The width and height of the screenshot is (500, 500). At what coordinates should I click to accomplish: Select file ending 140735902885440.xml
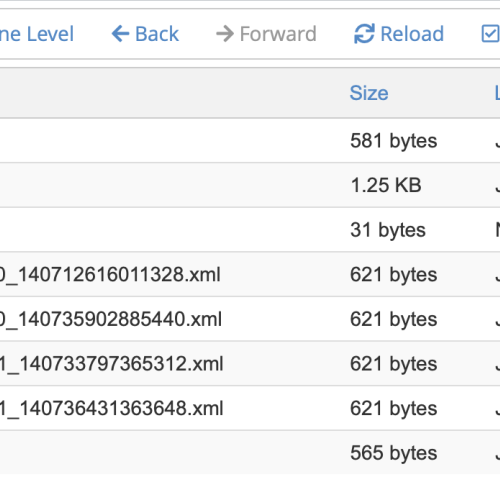(x=111, y=319)
